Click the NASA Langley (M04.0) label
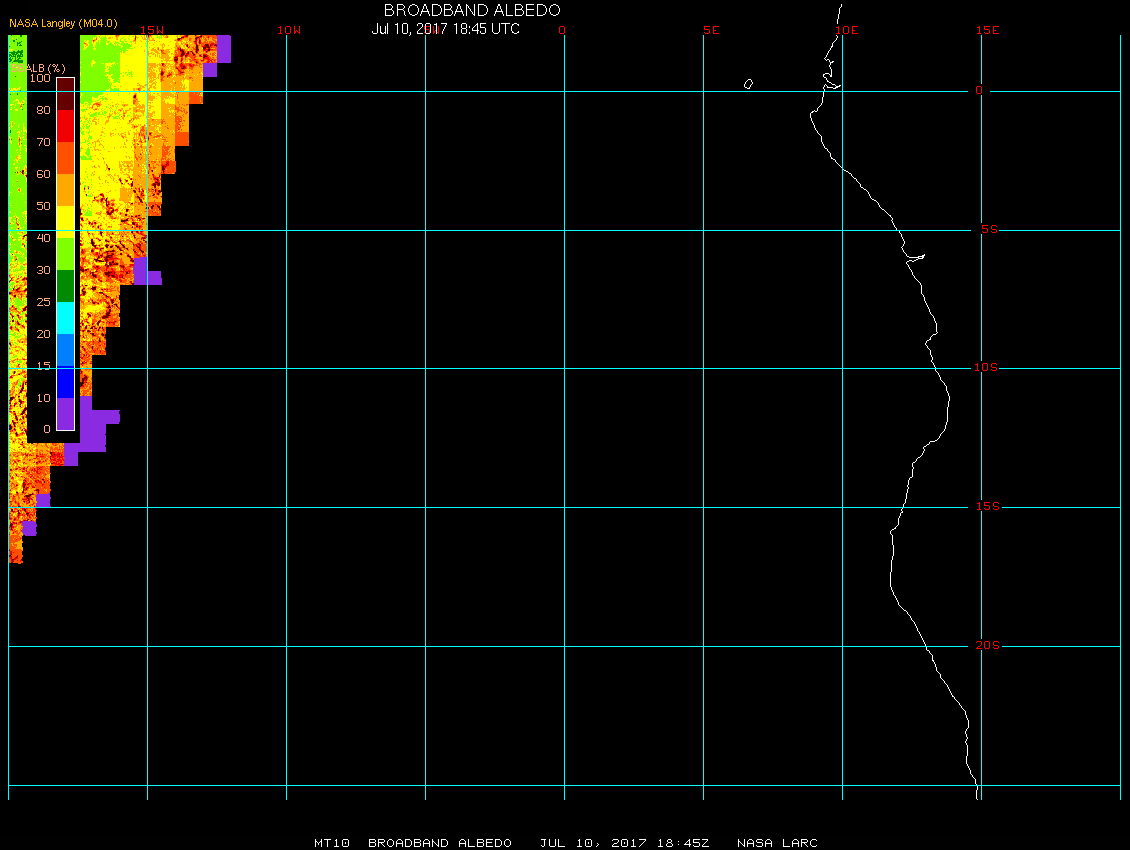 point(63,23)
